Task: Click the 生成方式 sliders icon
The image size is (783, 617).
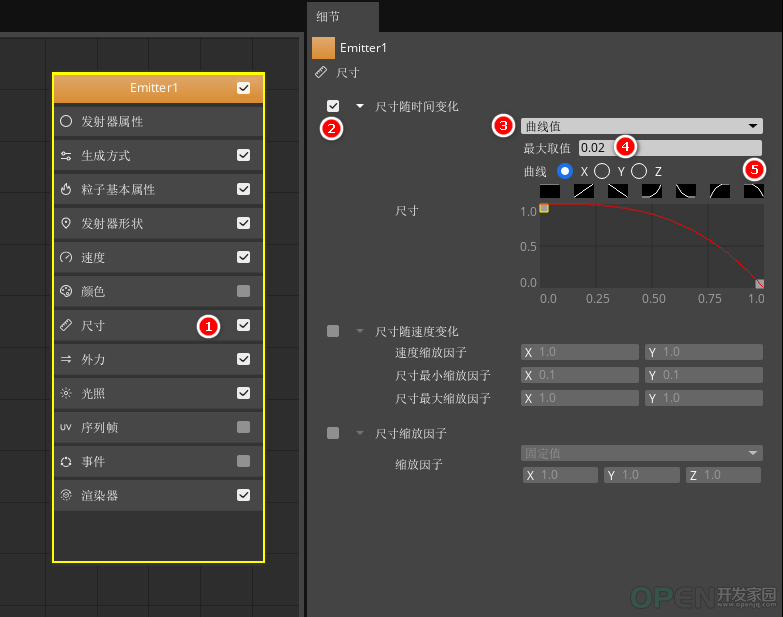Action: tap(66, 156)
